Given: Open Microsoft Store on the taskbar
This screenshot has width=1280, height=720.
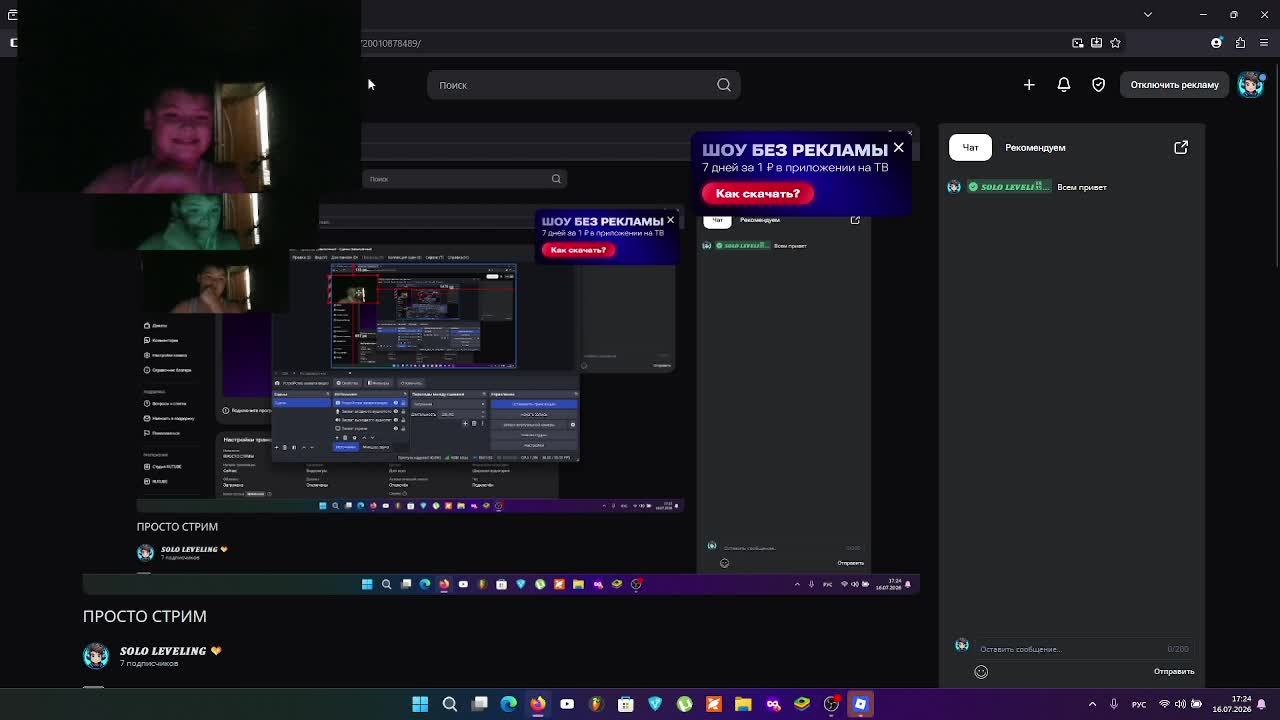Looking at the screenshot, I should 626,704.
